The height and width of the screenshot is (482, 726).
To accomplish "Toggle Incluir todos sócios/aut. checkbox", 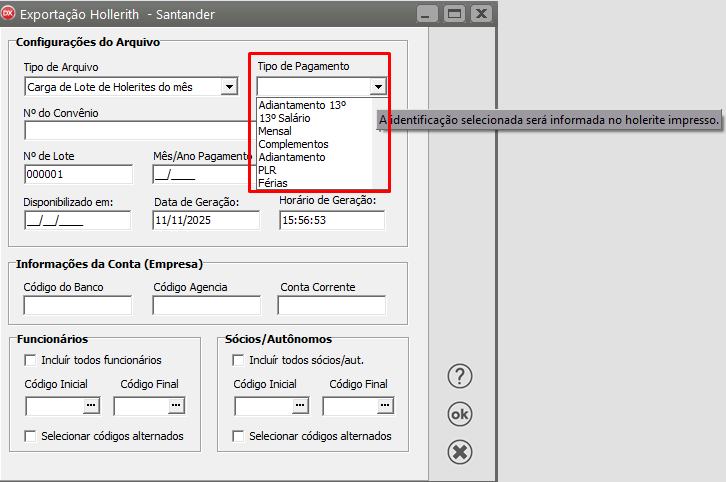I will (x=238, y=360).
